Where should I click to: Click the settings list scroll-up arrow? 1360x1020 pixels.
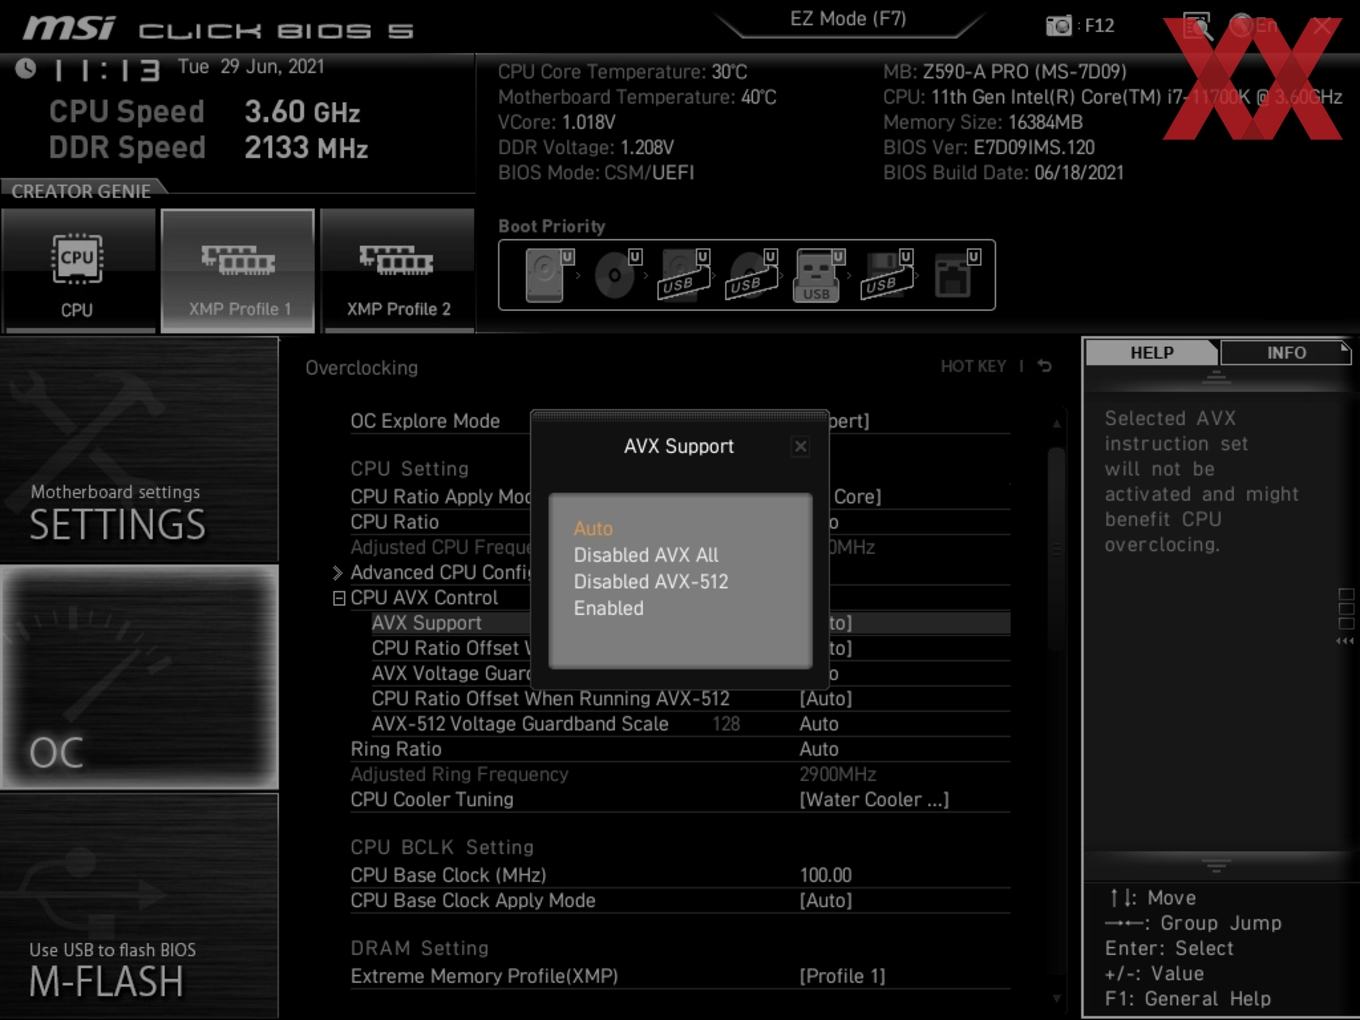tap(1056, 424)
